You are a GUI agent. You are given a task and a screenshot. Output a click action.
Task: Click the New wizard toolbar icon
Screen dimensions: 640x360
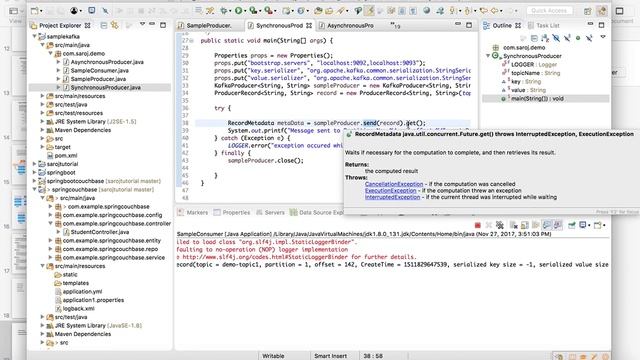[x=35, y=11]
